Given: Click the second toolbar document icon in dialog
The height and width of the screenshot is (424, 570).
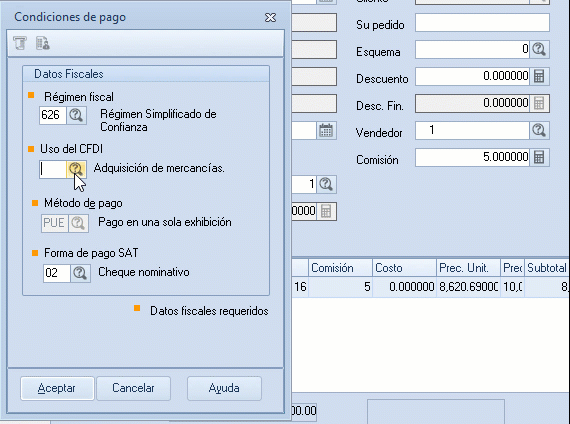Looking at the screenshot, I should (43, 43).
